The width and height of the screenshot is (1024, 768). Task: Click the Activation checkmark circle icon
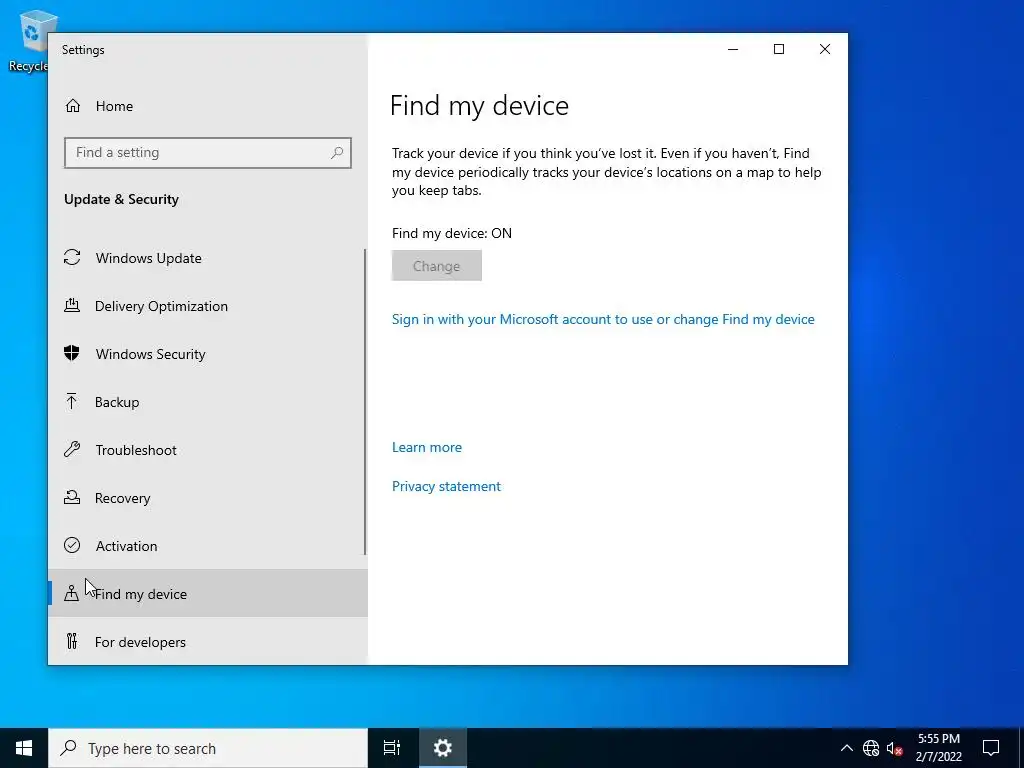pyautogui.click(x=72, y=545)
